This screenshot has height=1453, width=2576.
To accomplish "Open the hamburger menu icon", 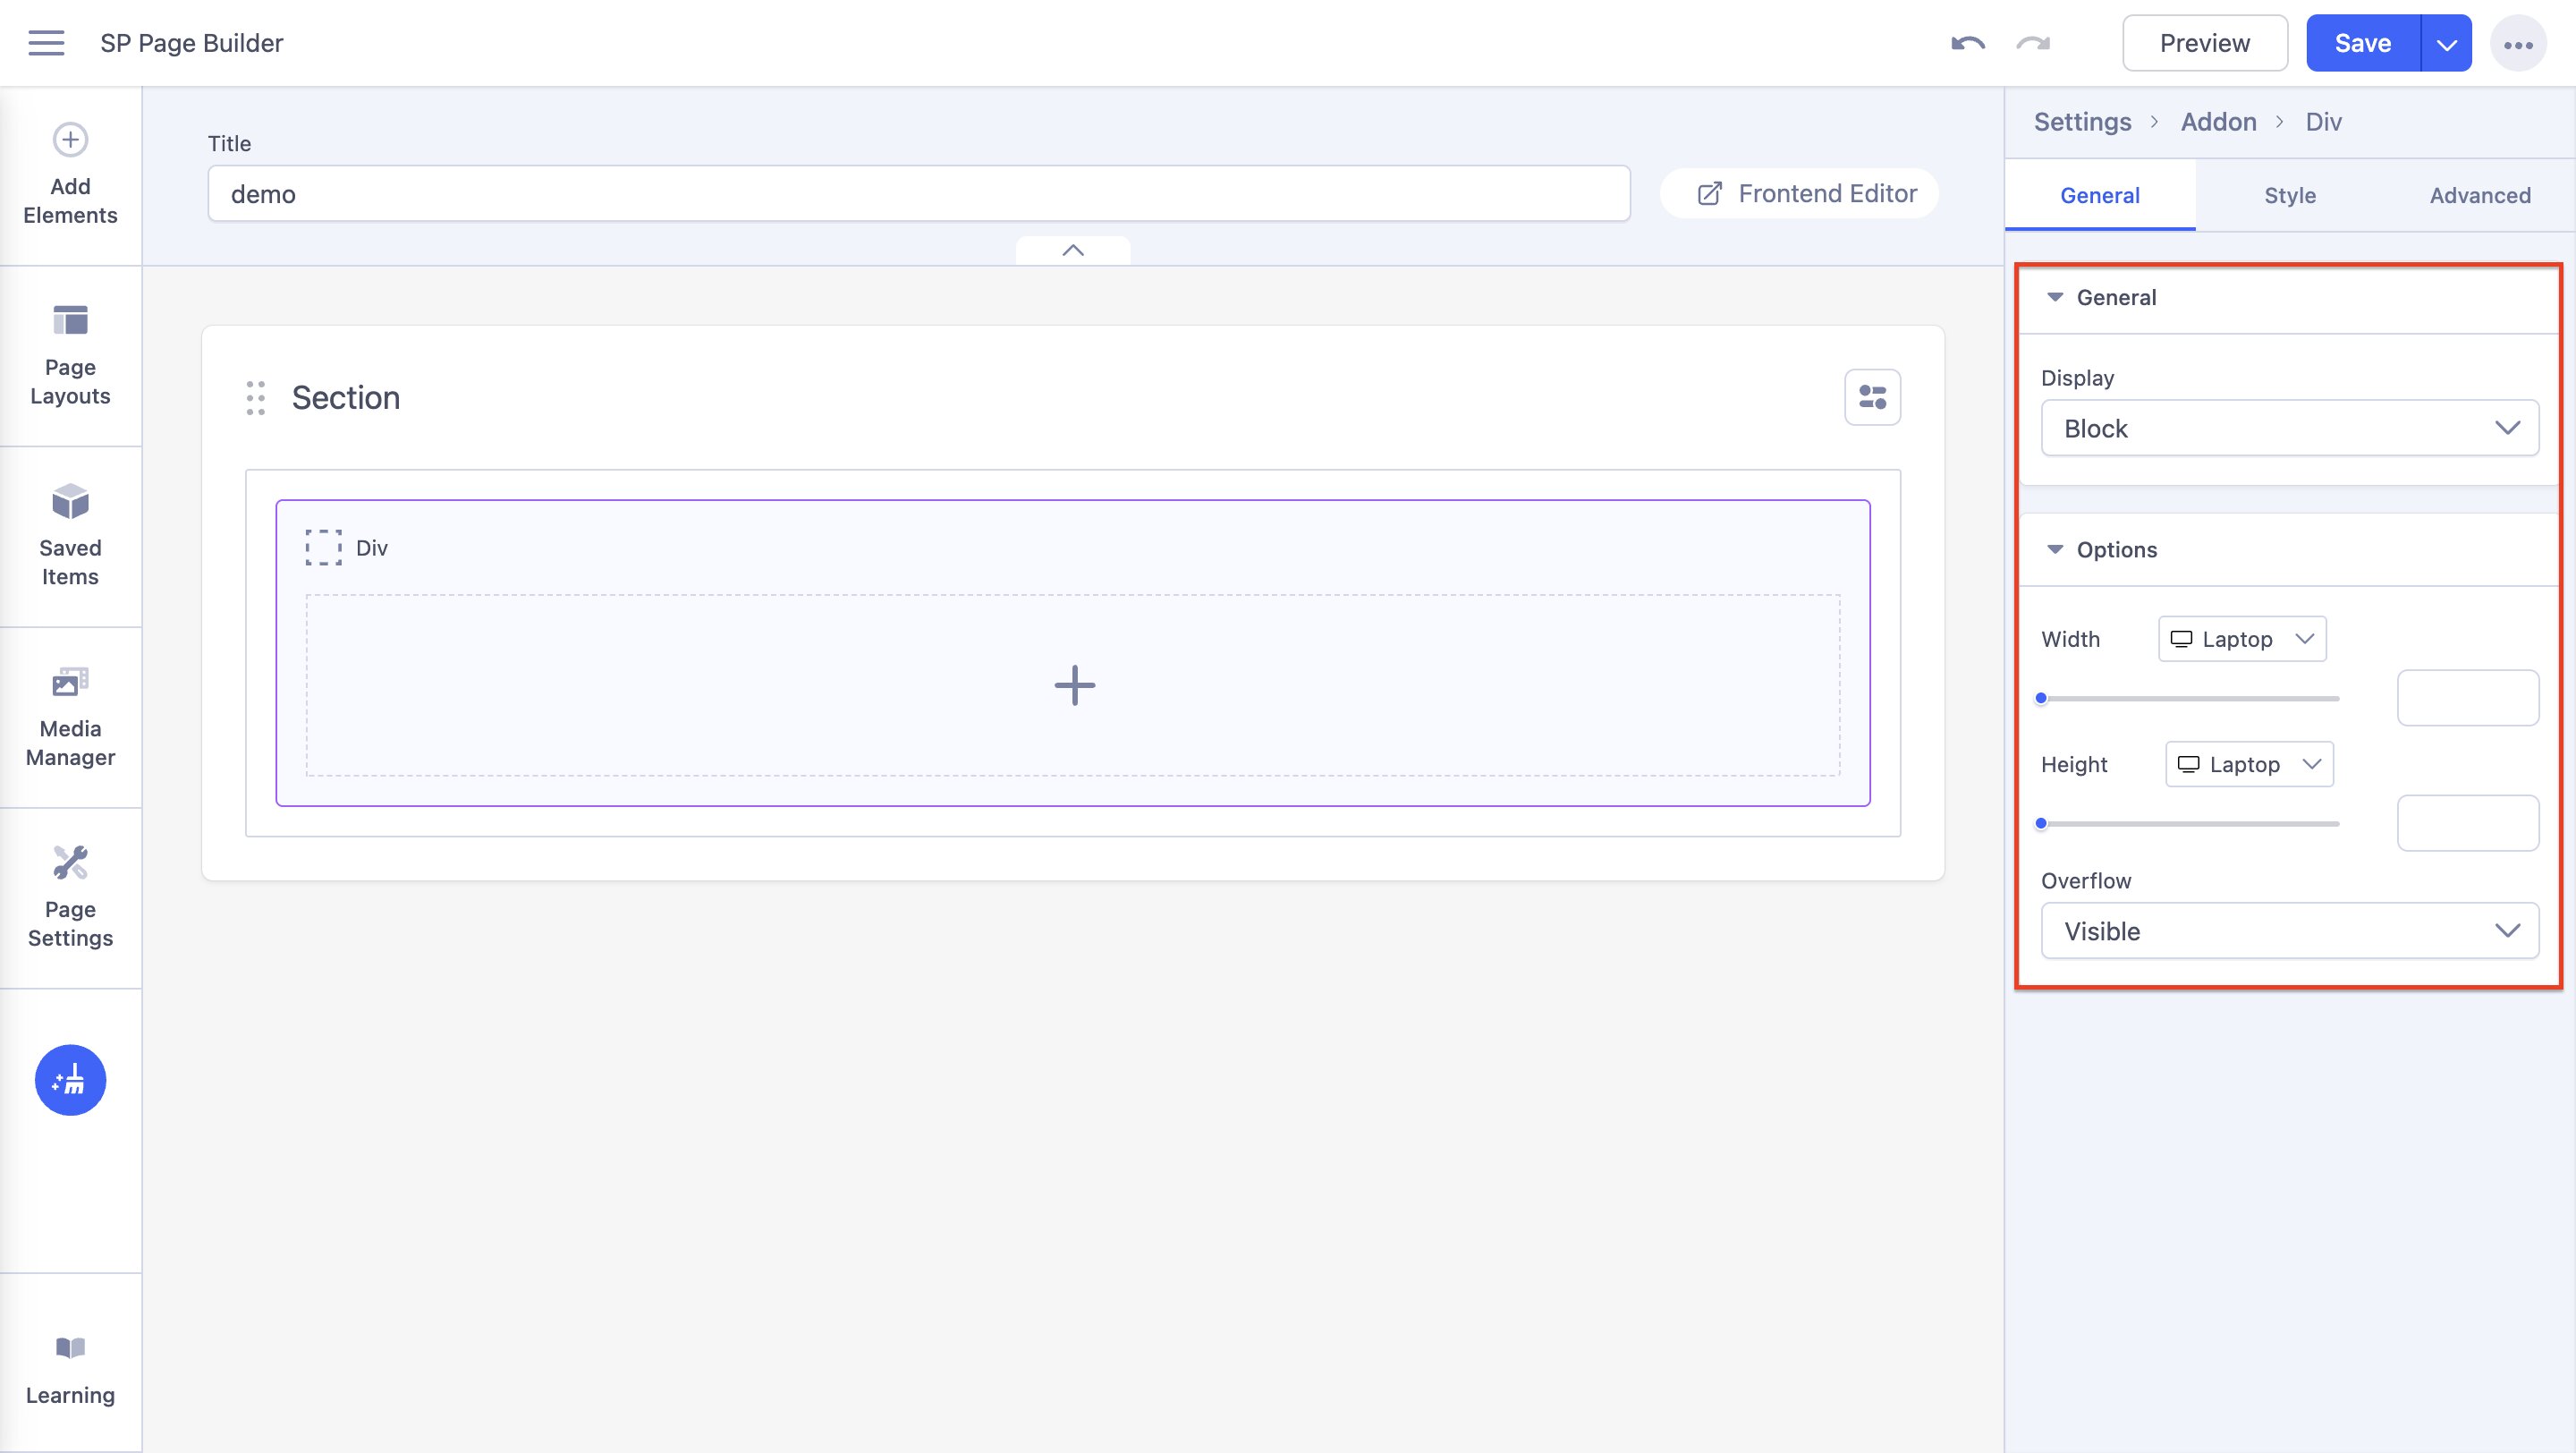I will [46, 43].
